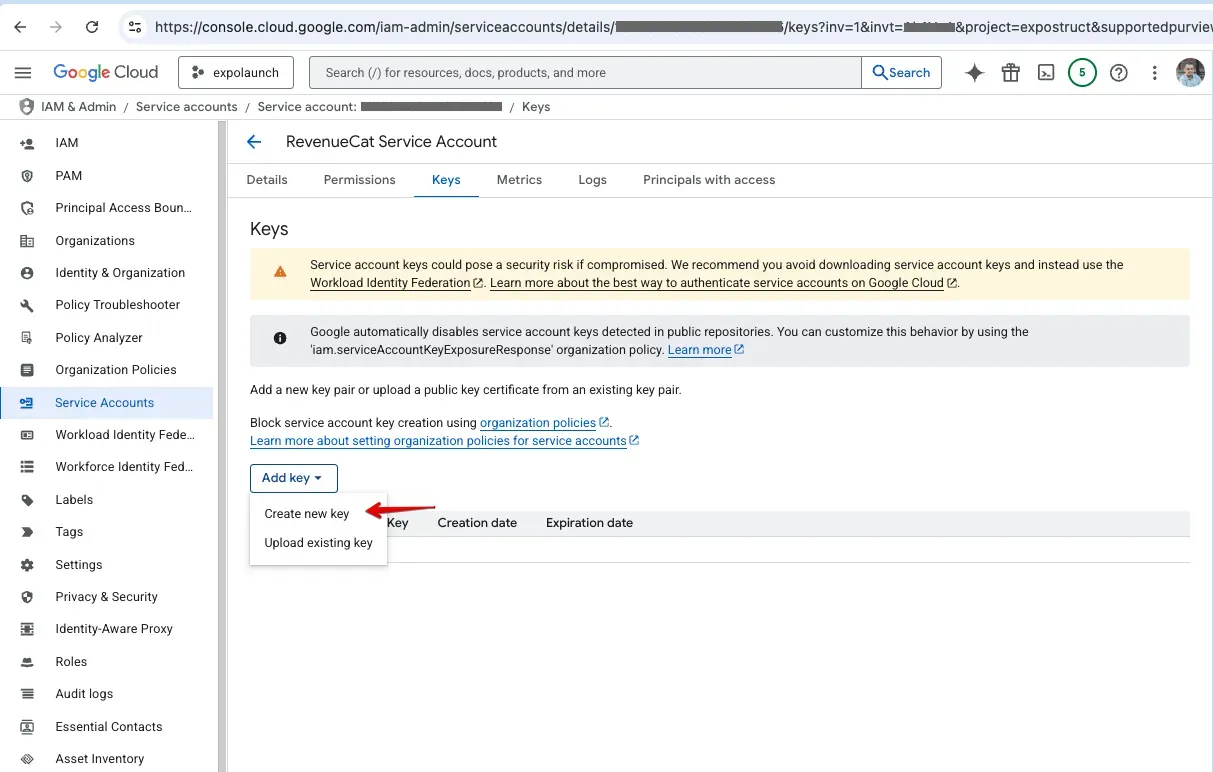Open Organization Policies in the sidebar
This screenshot has height=772, width=1213.
click(116, 370)
